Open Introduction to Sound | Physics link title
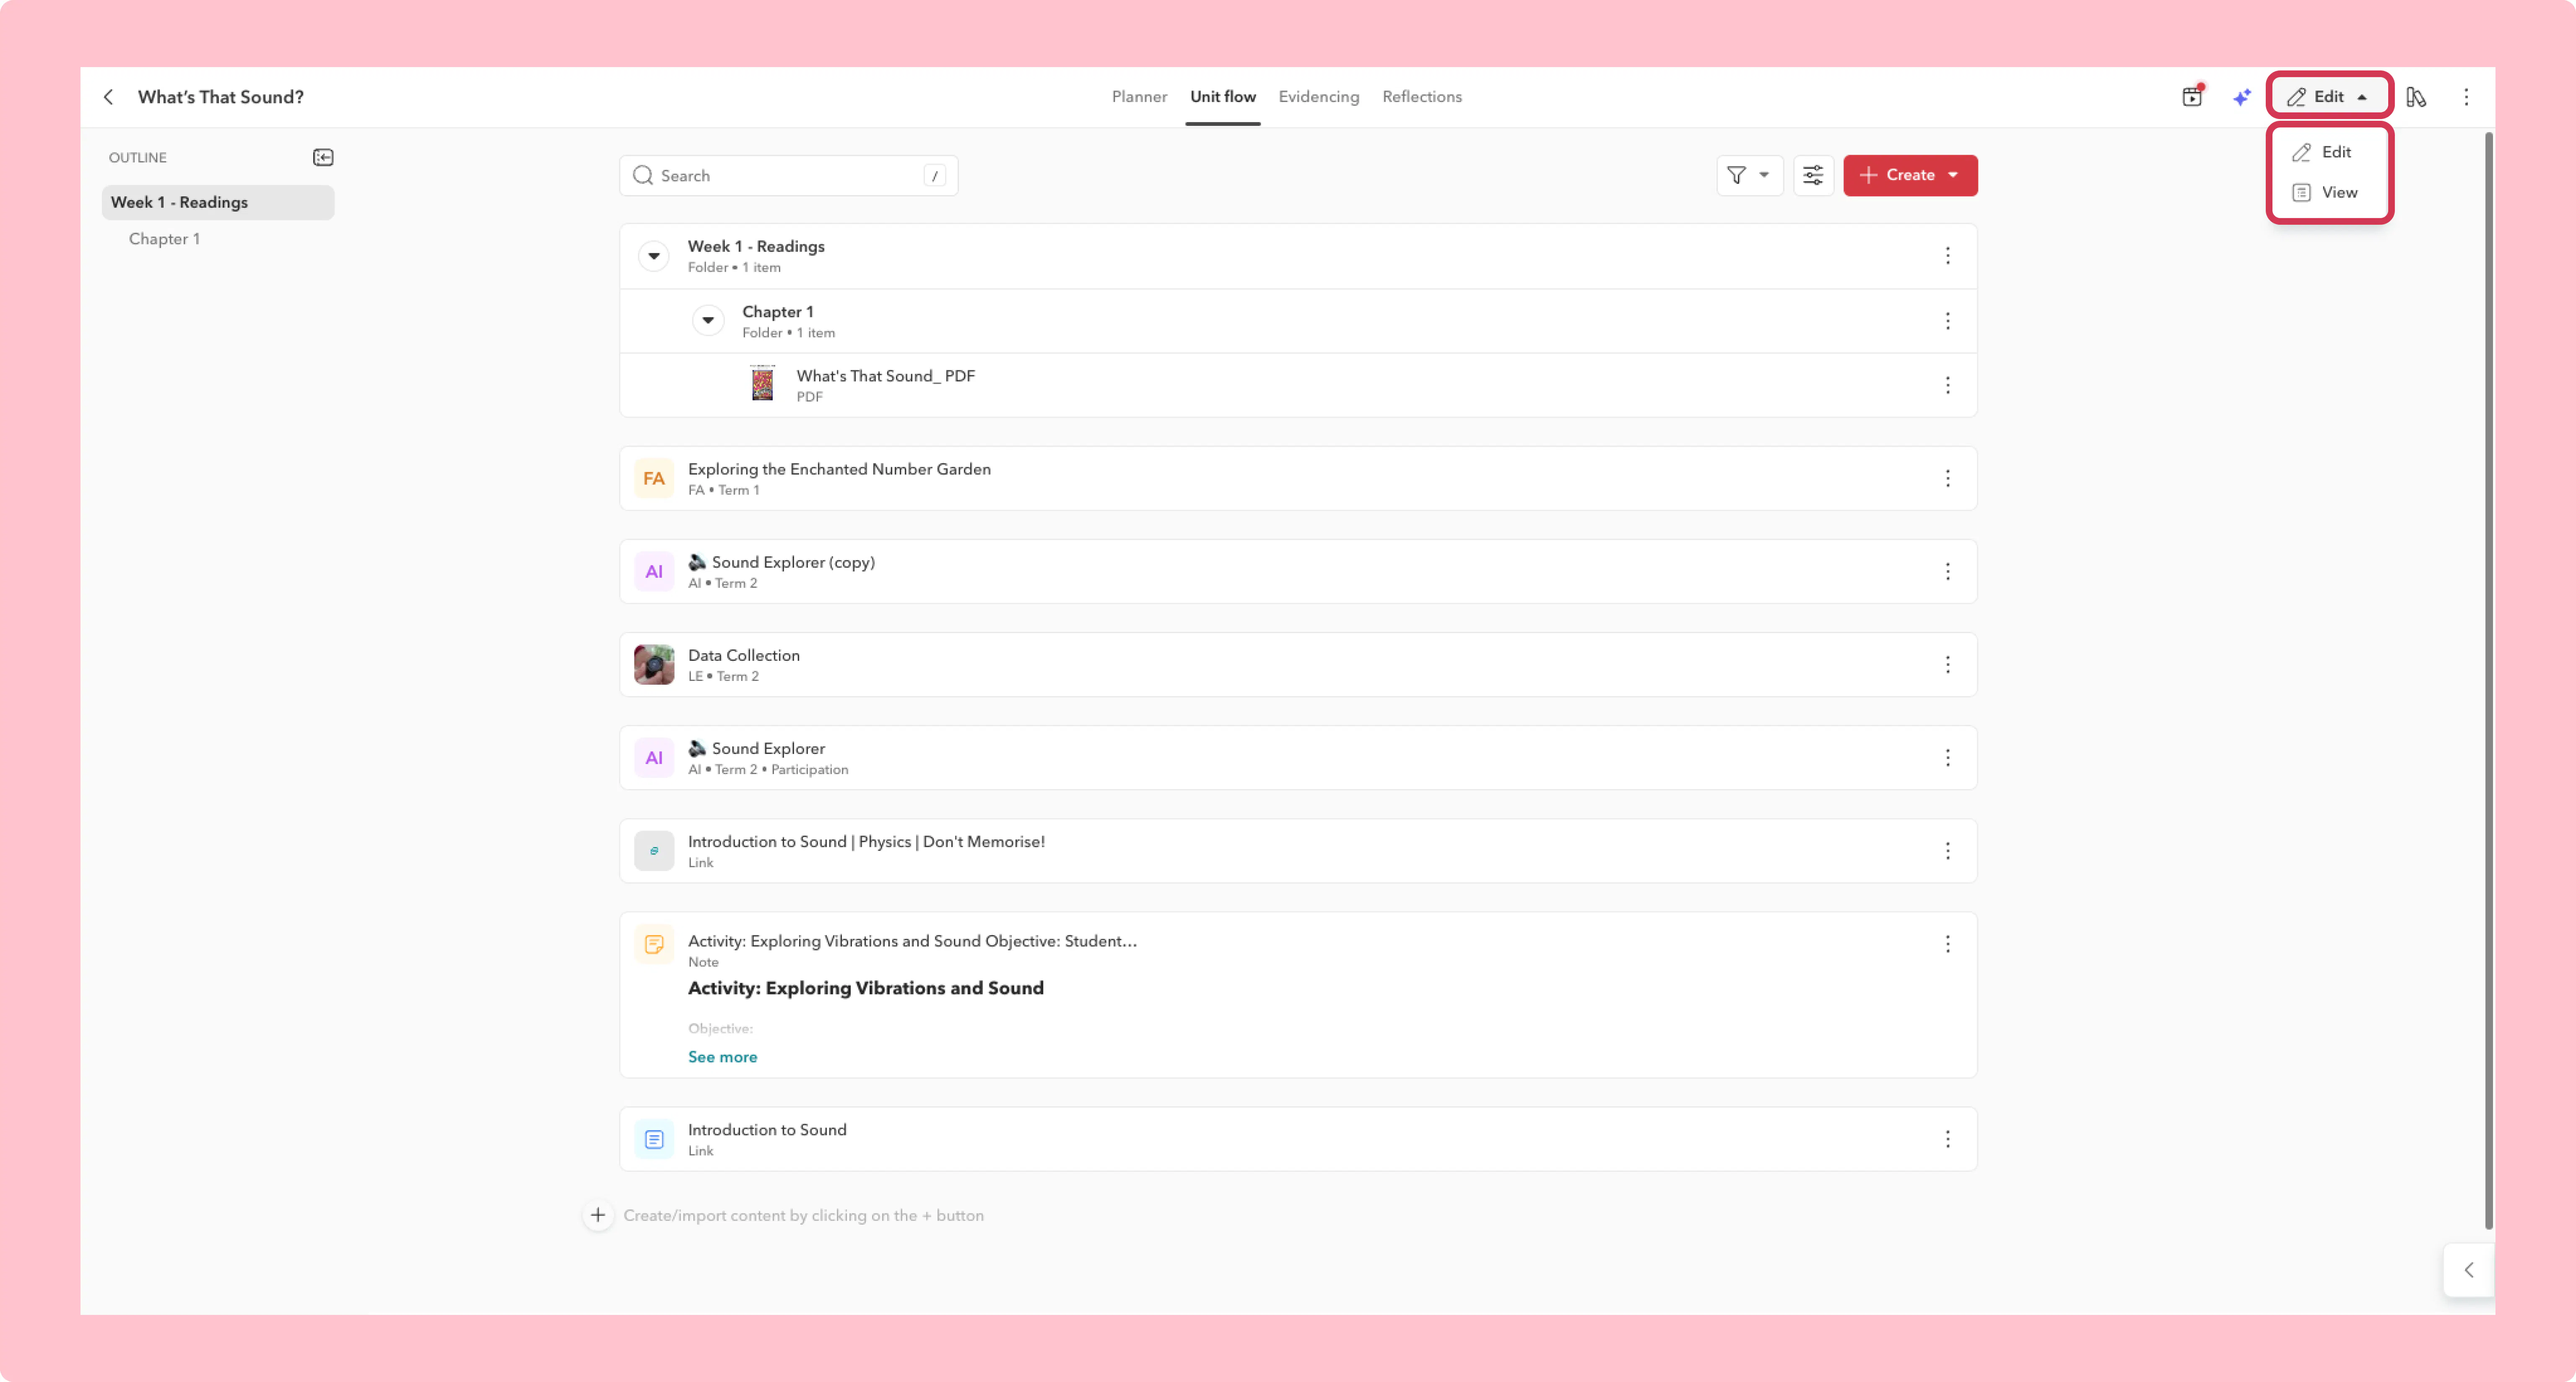 866,842
